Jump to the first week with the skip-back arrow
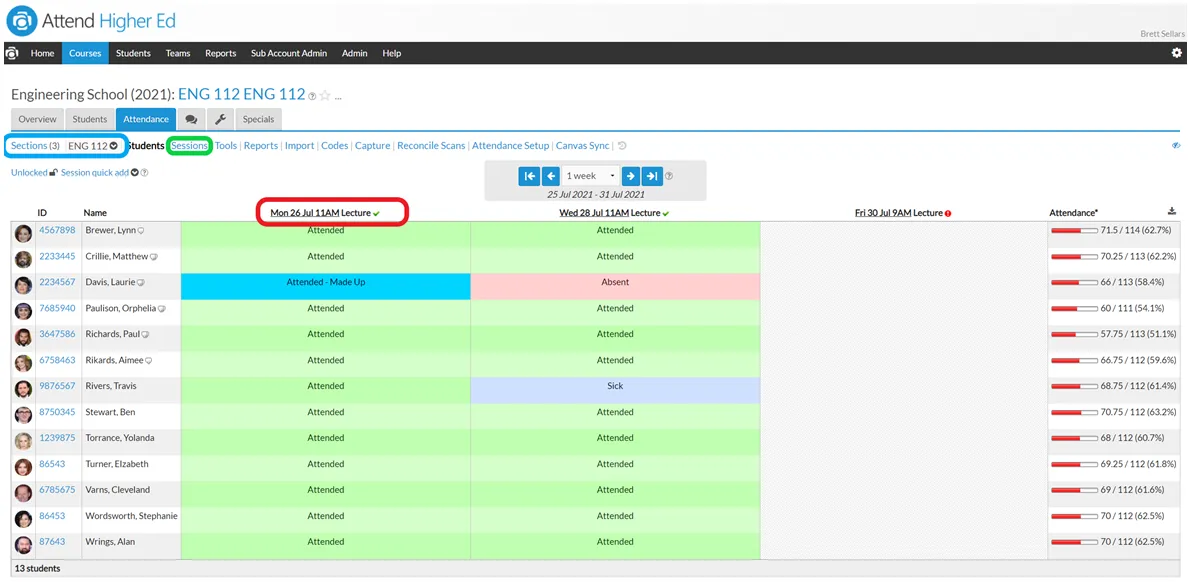Screen dimensions: 1188x582 coord(529,176)
